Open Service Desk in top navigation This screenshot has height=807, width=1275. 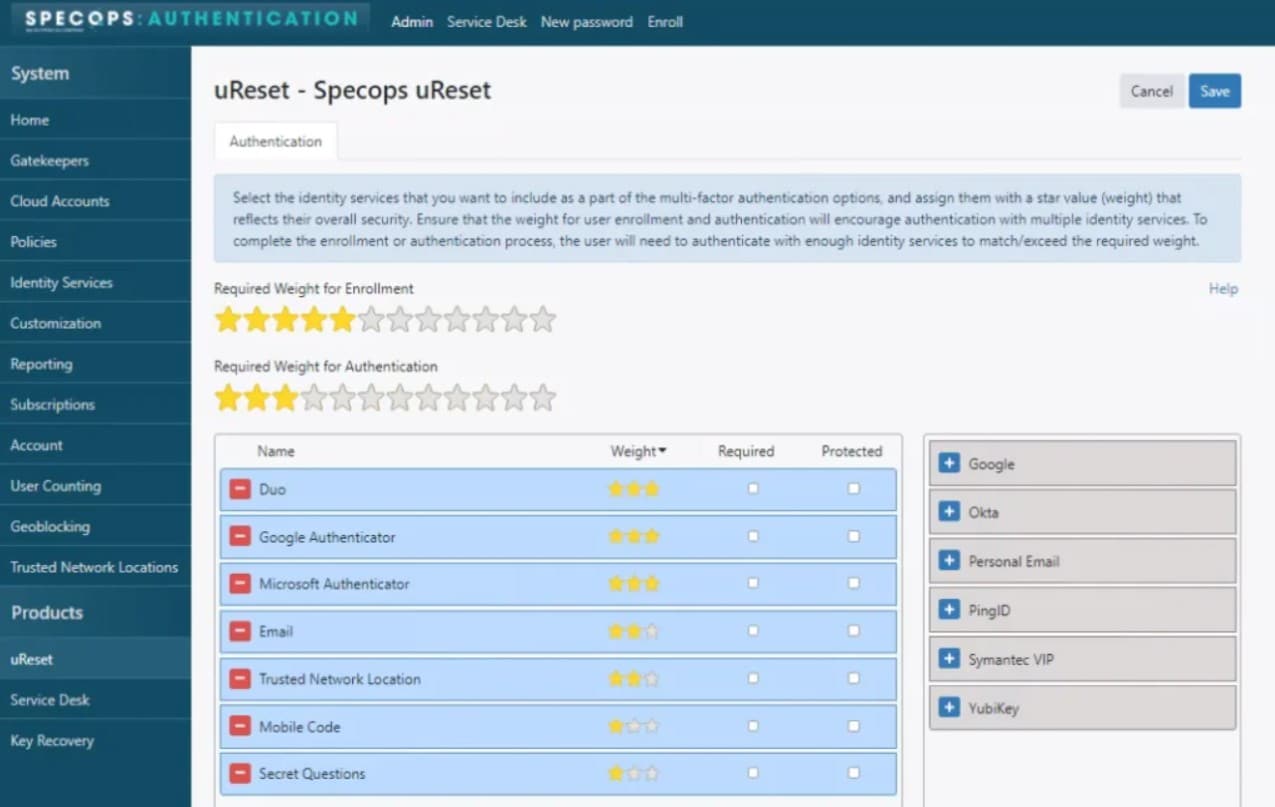point(487,22)
